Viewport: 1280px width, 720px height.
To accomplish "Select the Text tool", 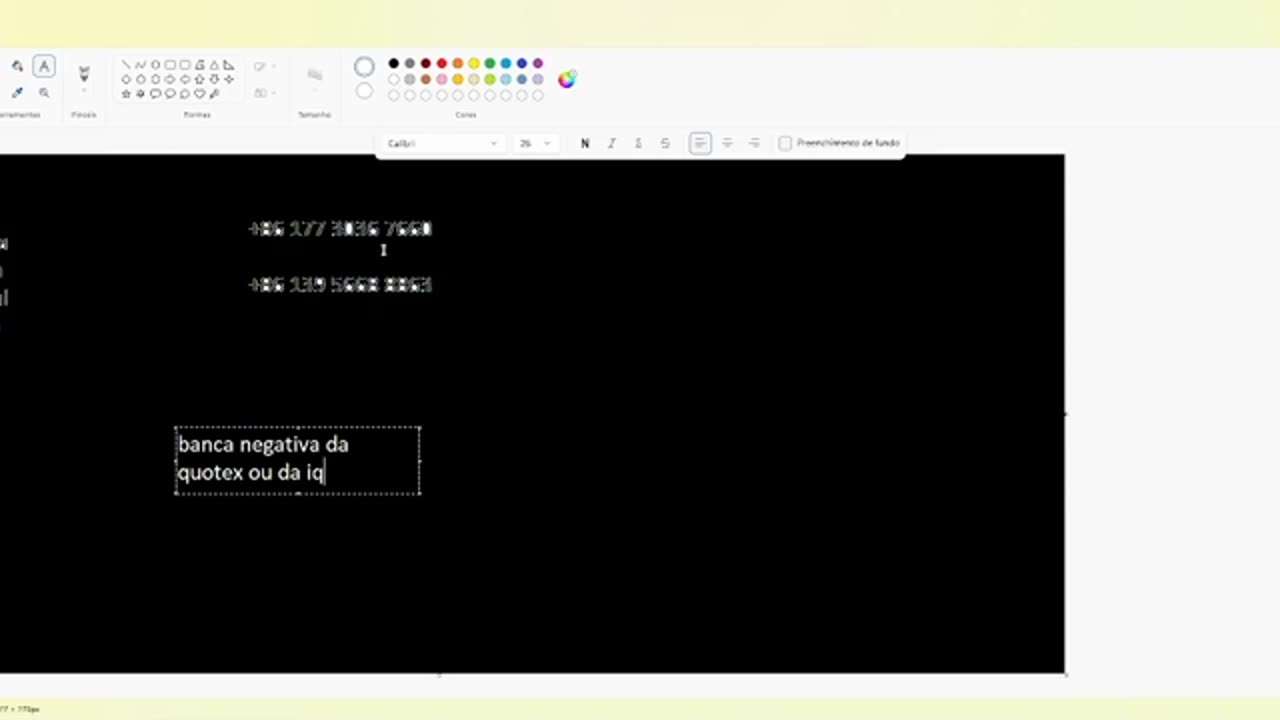I will [44, 66].
